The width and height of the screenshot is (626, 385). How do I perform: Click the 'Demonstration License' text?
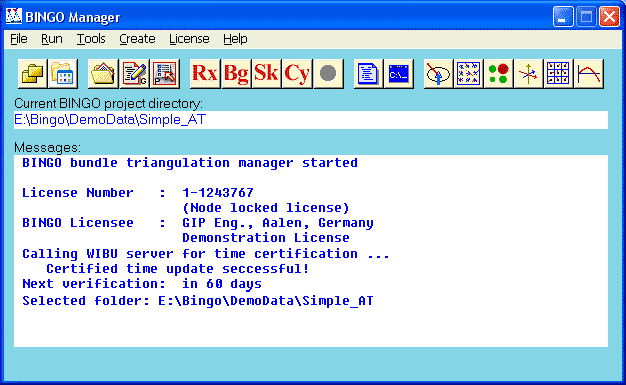[266, 238]
